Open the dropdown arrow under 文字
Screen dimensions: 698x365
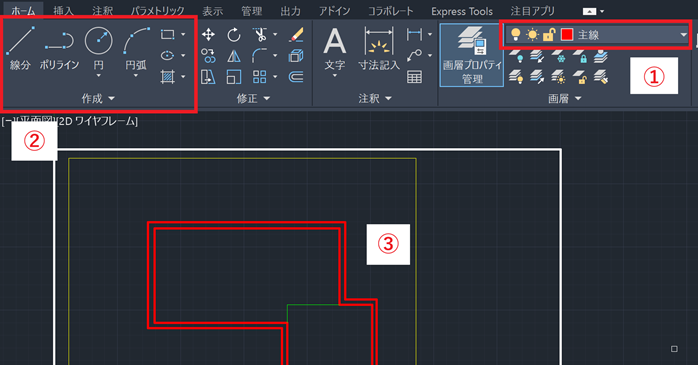(x=335, y=76)
